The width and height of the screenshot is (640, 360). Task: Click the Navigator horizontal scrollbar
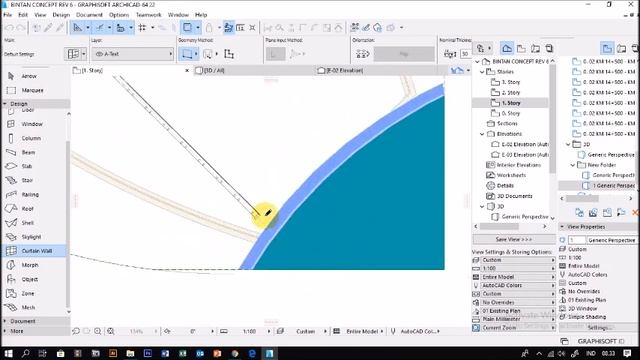pos(500,226)
